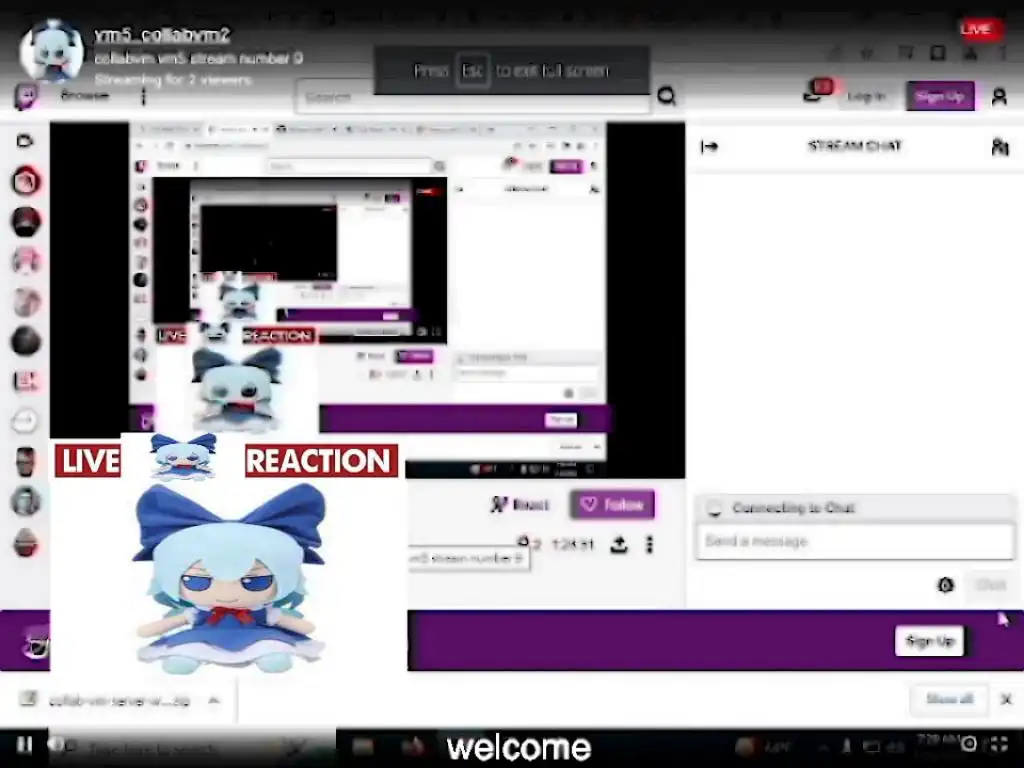
Task: Open the Browse page
Action: 85,96
